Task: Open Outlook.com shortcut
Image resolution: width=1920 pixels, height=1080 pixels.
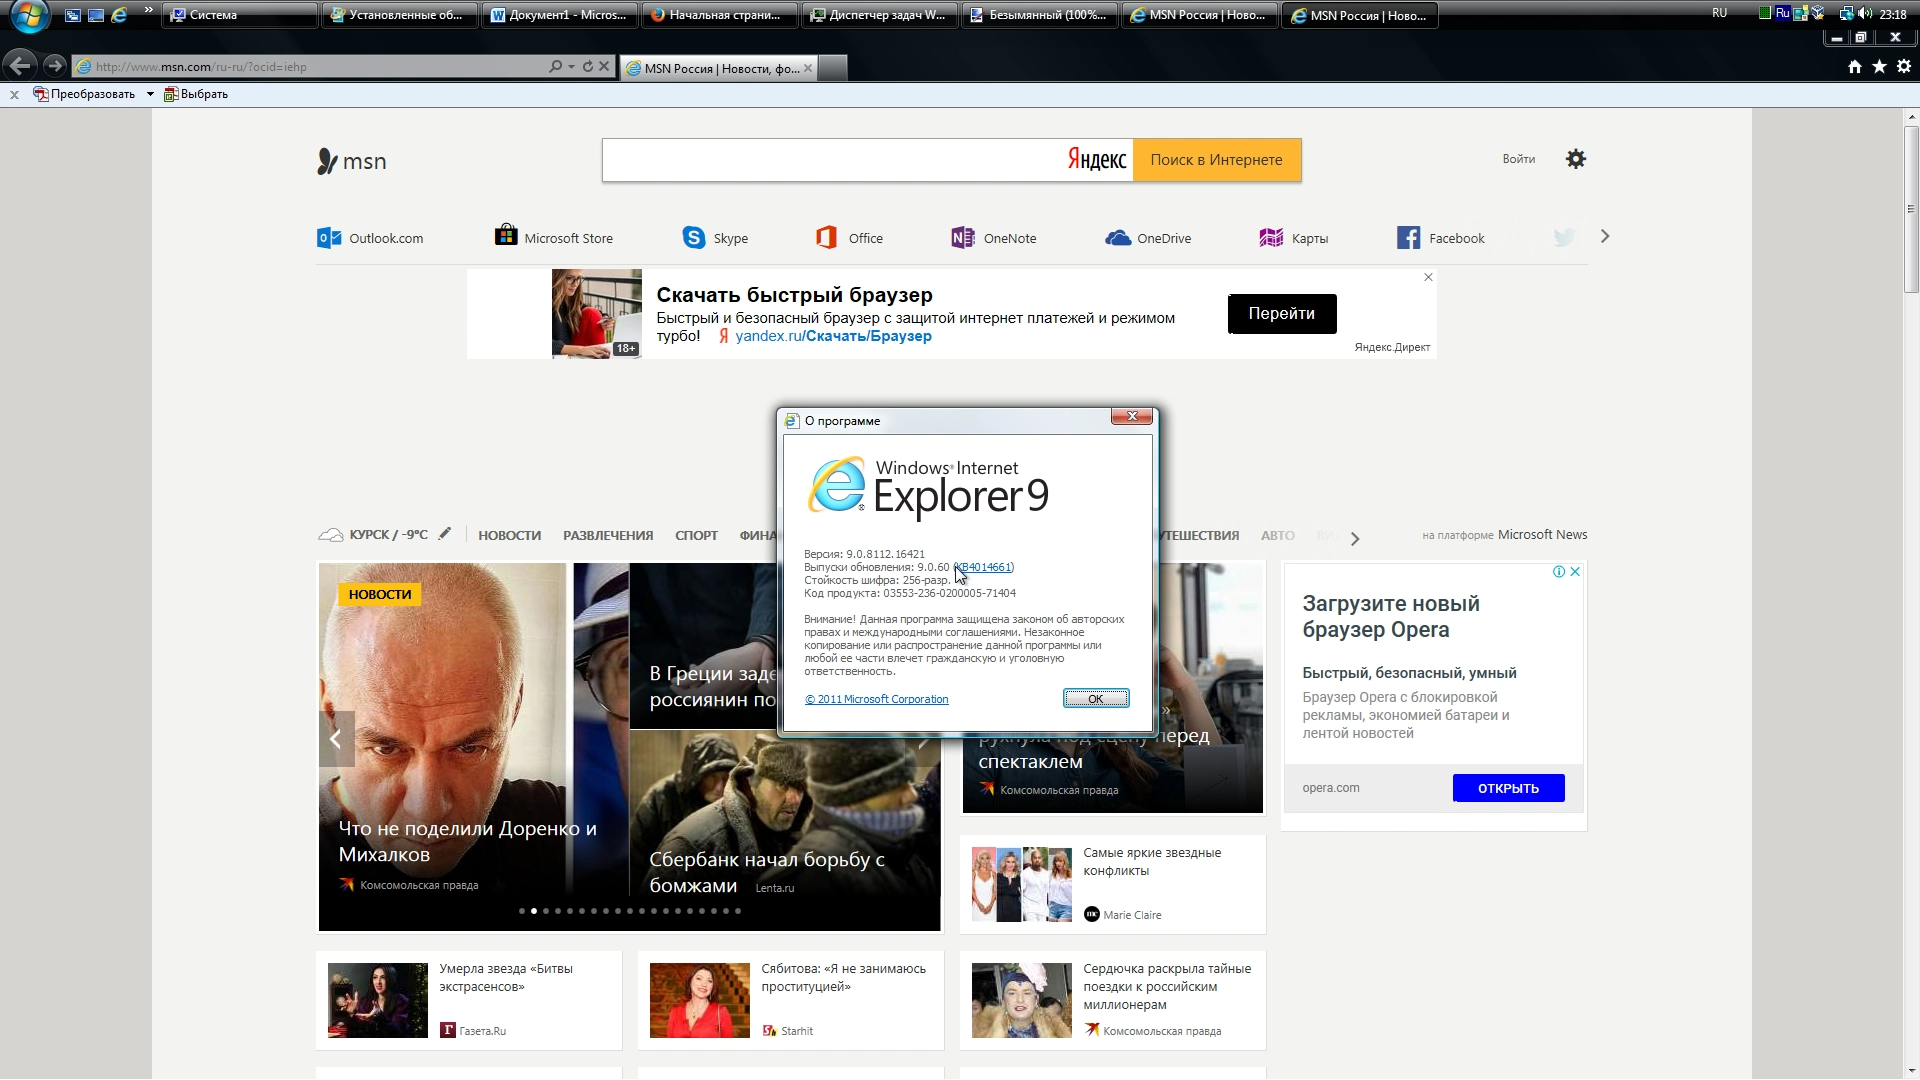Action: [x=370, y=238]
